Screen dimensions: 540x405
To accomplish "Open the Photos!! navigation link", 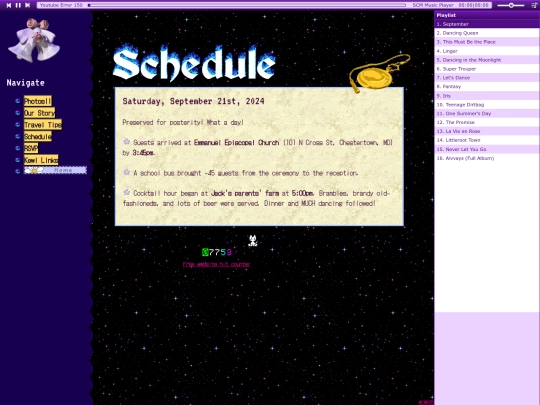I will point(38,101).
